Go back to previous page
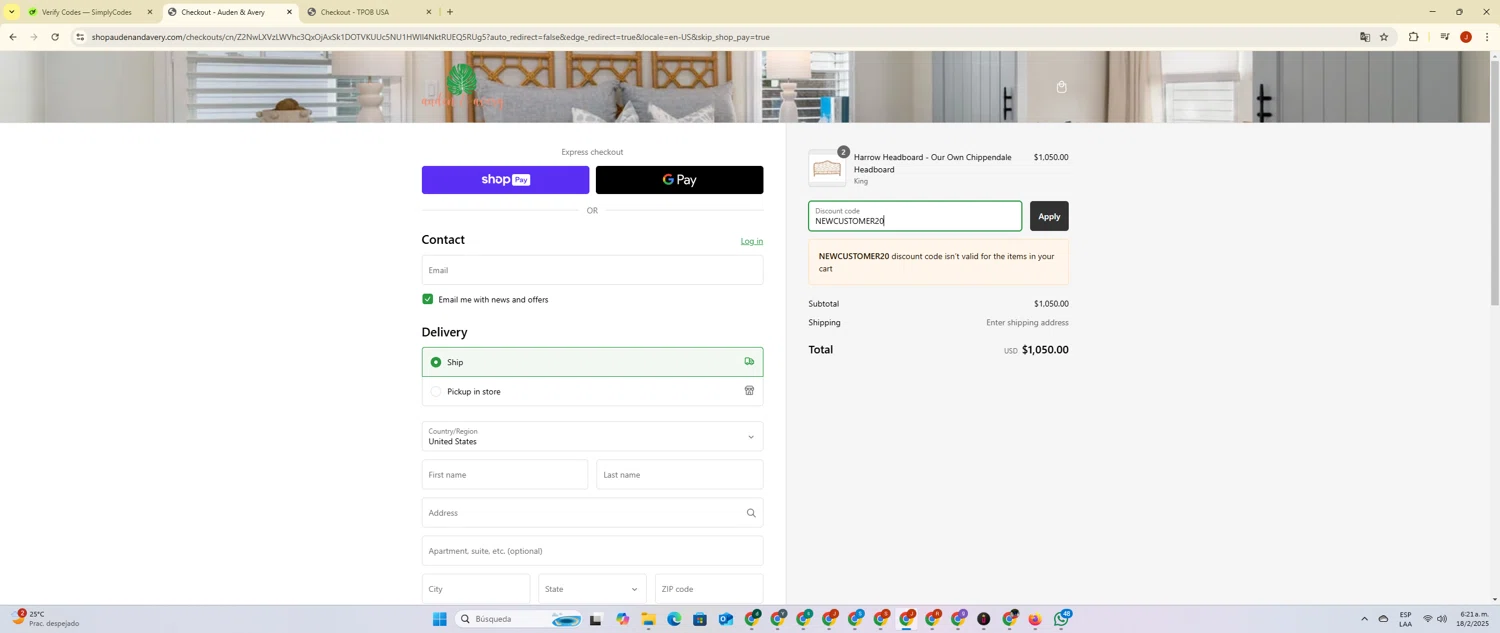Screen dimensions: 1500x633 coord(12,37)
